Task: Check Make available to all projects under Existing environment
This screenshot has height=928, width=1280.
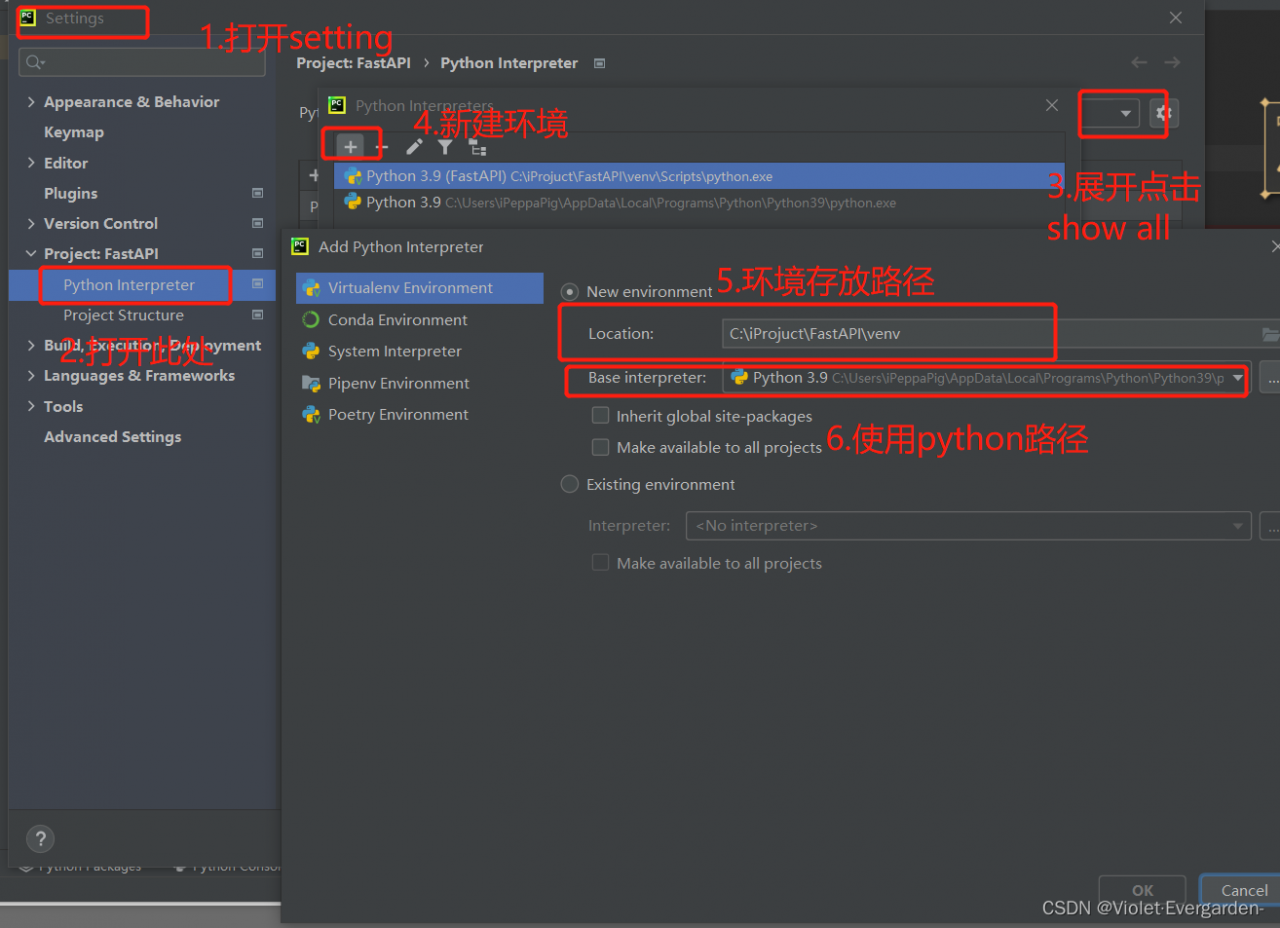Action: tap(601, 562)
